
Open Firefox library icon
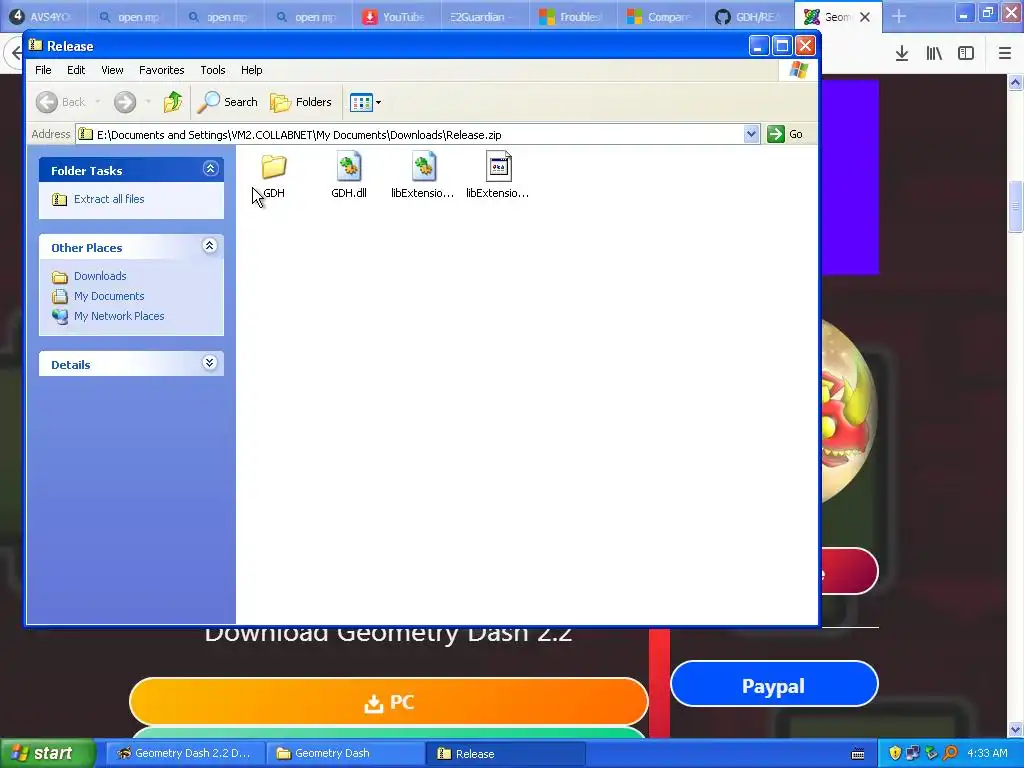pos(934,54)
